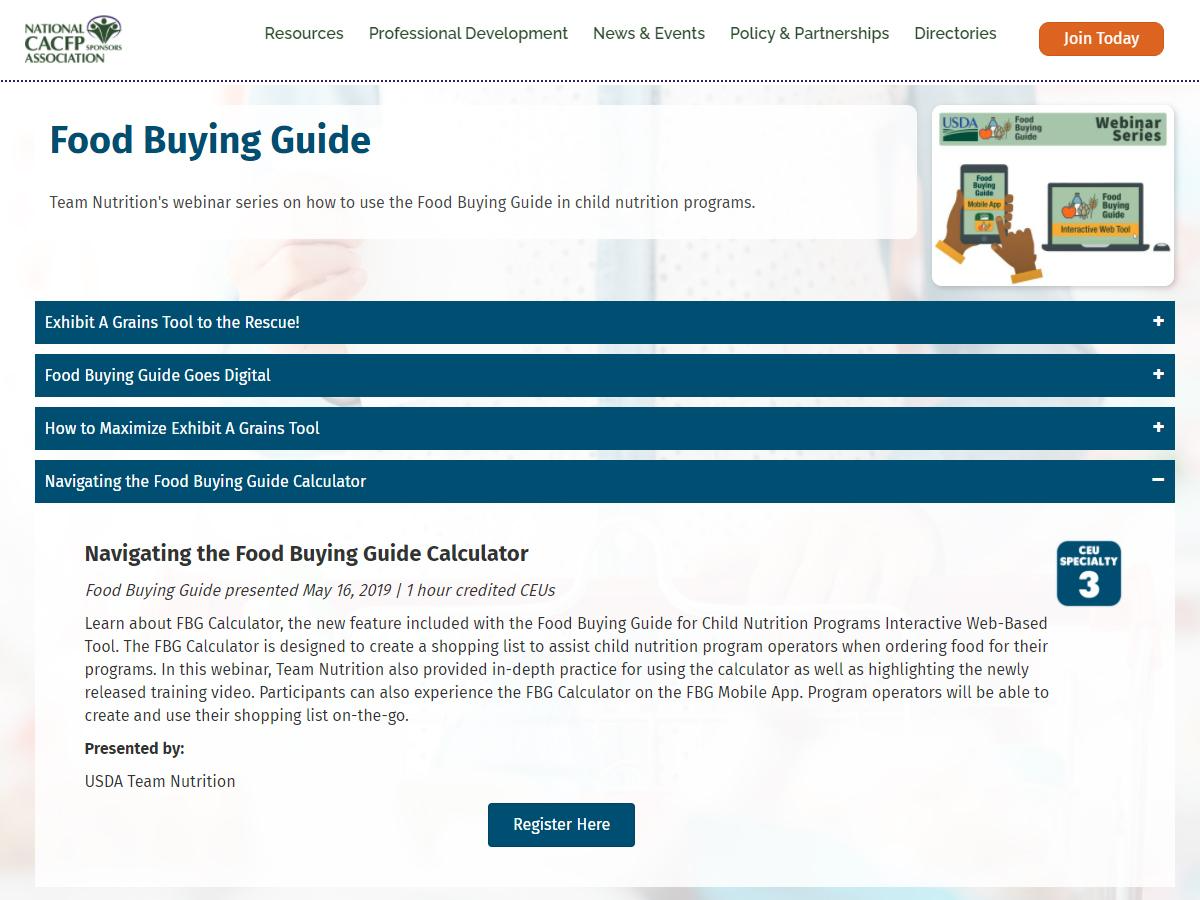The width and height of the screenshot is (1200, 900).
Task: Click the Team Nutrition's webinar series description
Action: 402,203
